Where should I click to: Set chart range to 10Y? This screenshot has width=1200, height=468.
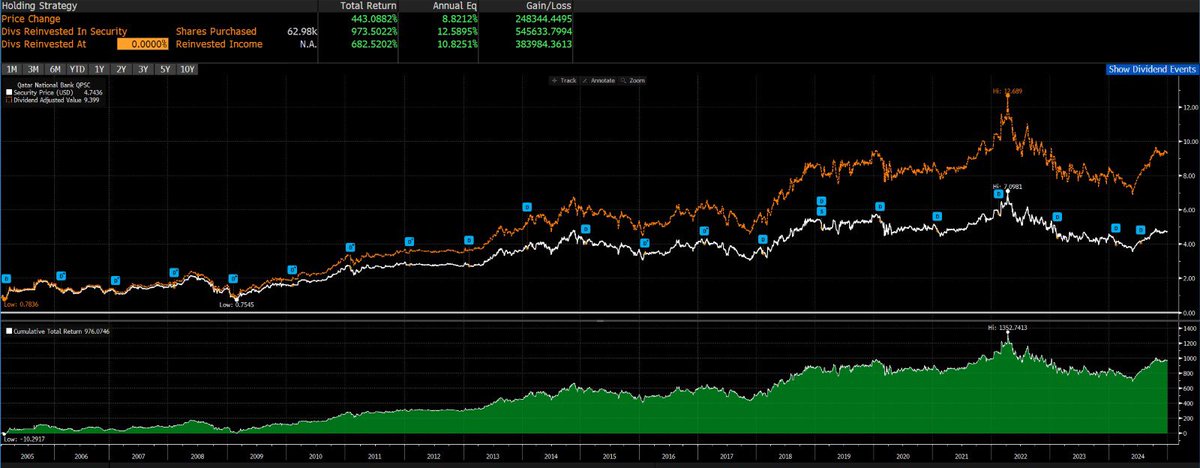188,69
